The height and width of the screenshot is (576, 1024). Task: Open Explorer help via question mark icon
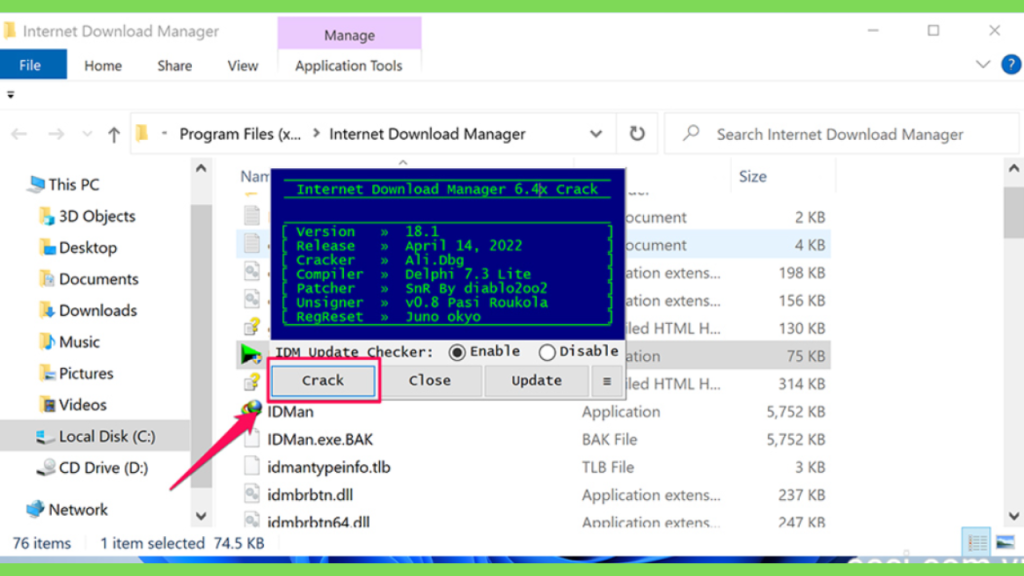click(x=1011, y=65)
